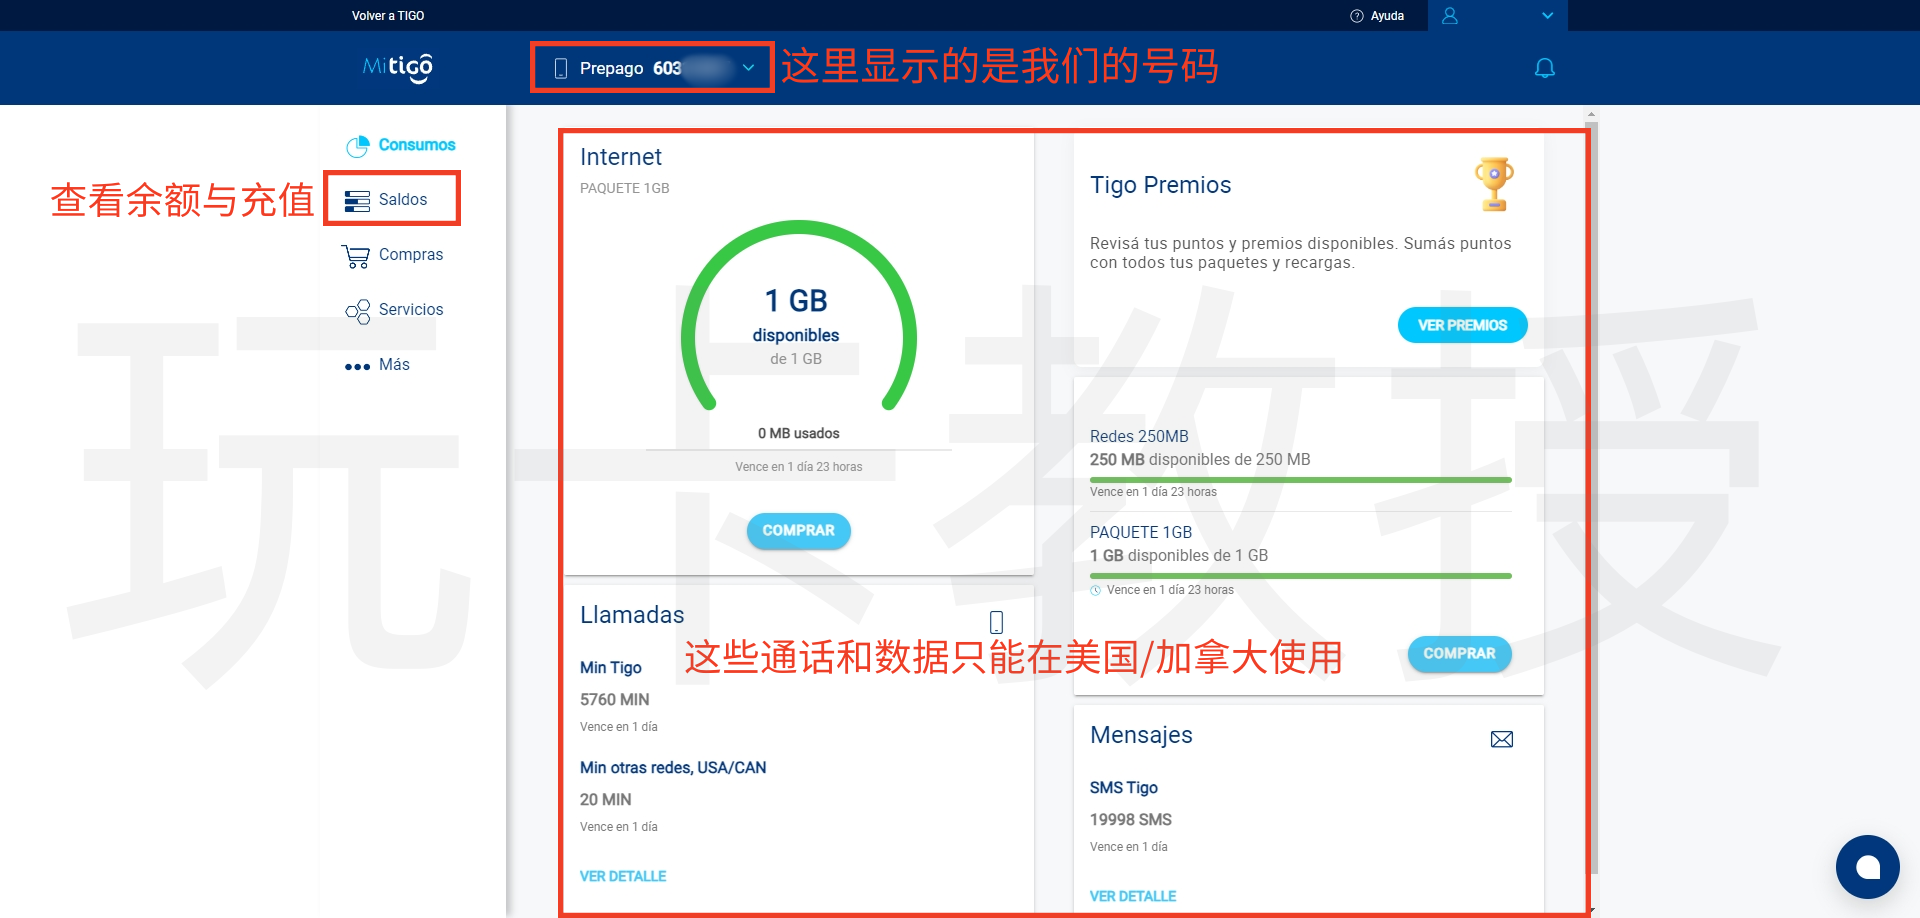Open VER DETALLE under Llamadas

pyautogui.click(x=623, y=876)
